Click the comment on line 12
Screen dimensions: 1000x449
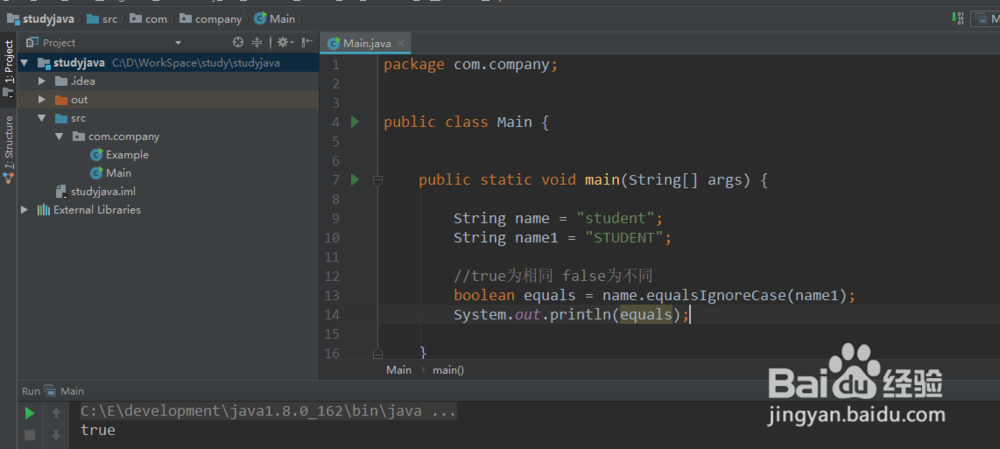[x=554, y=276]
